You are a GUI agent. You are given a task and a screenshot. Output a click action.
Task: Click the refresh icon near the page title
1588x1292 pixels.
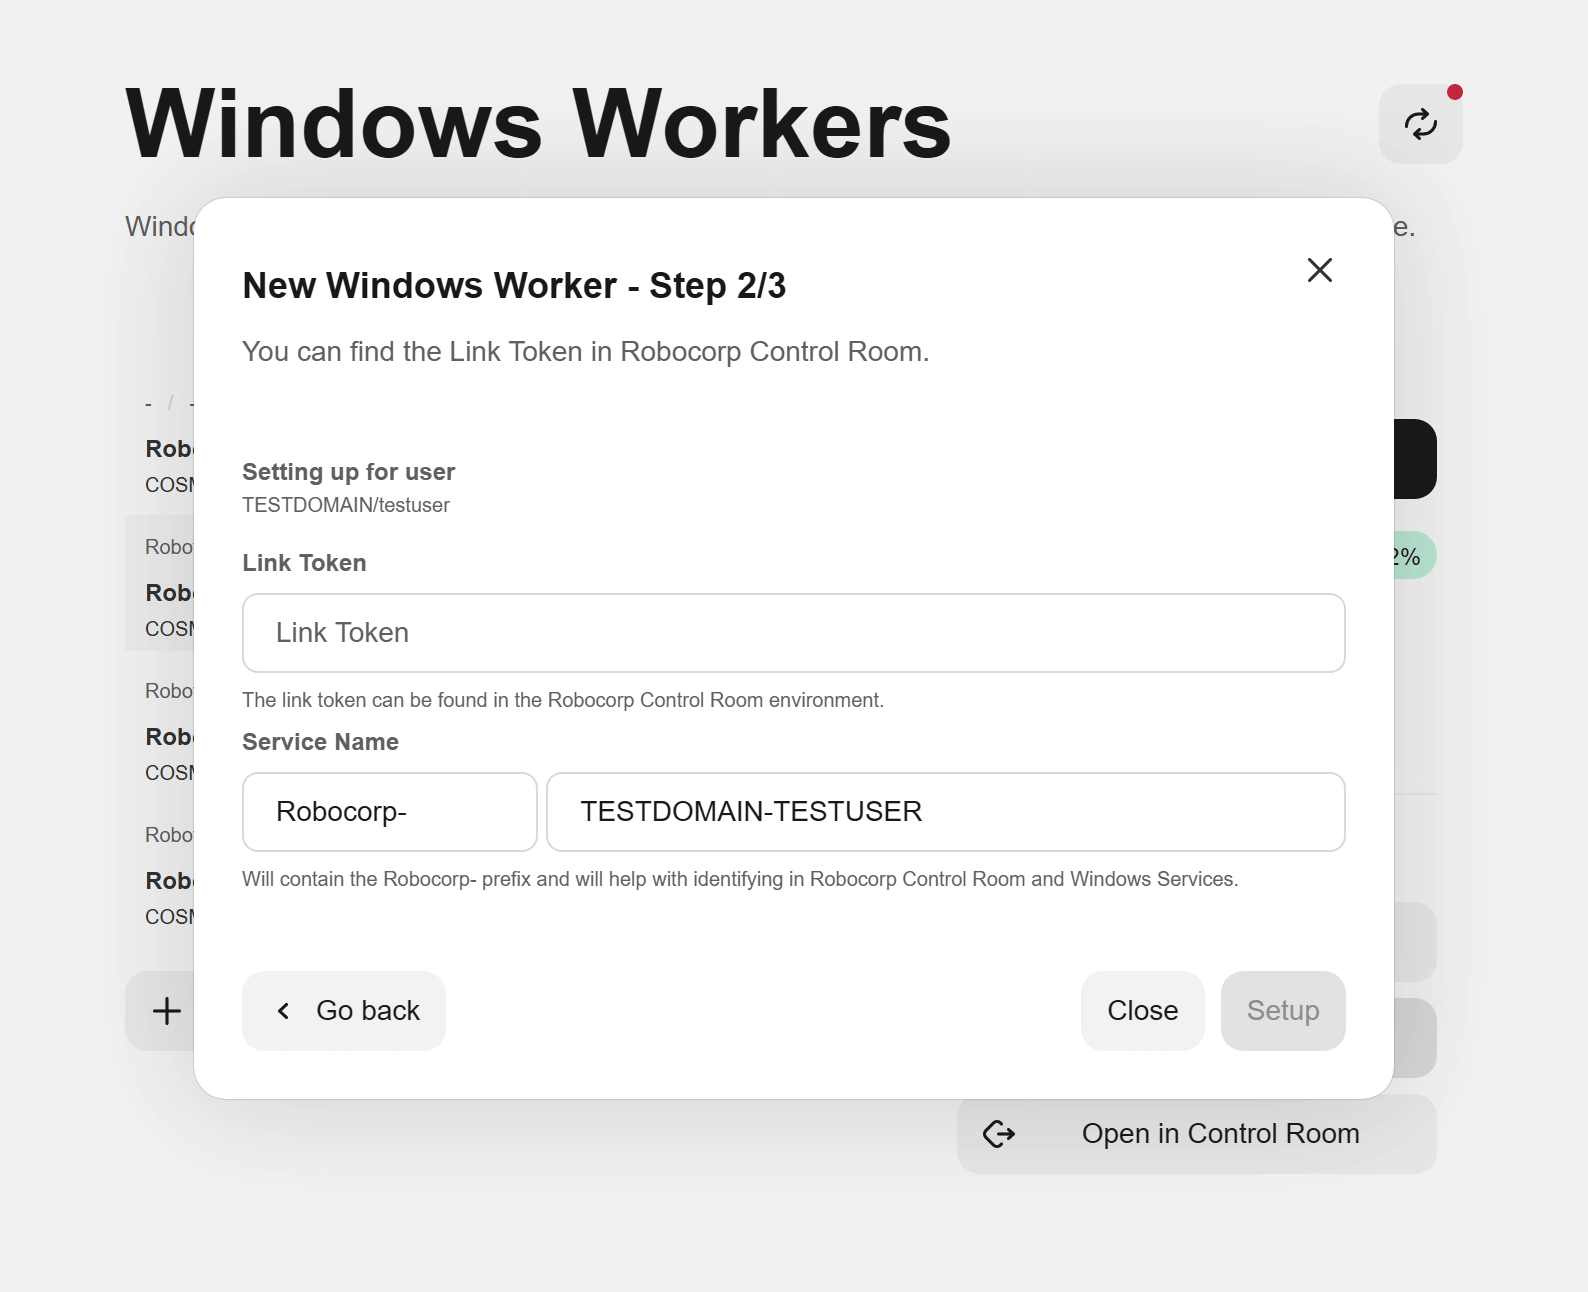1420,124
